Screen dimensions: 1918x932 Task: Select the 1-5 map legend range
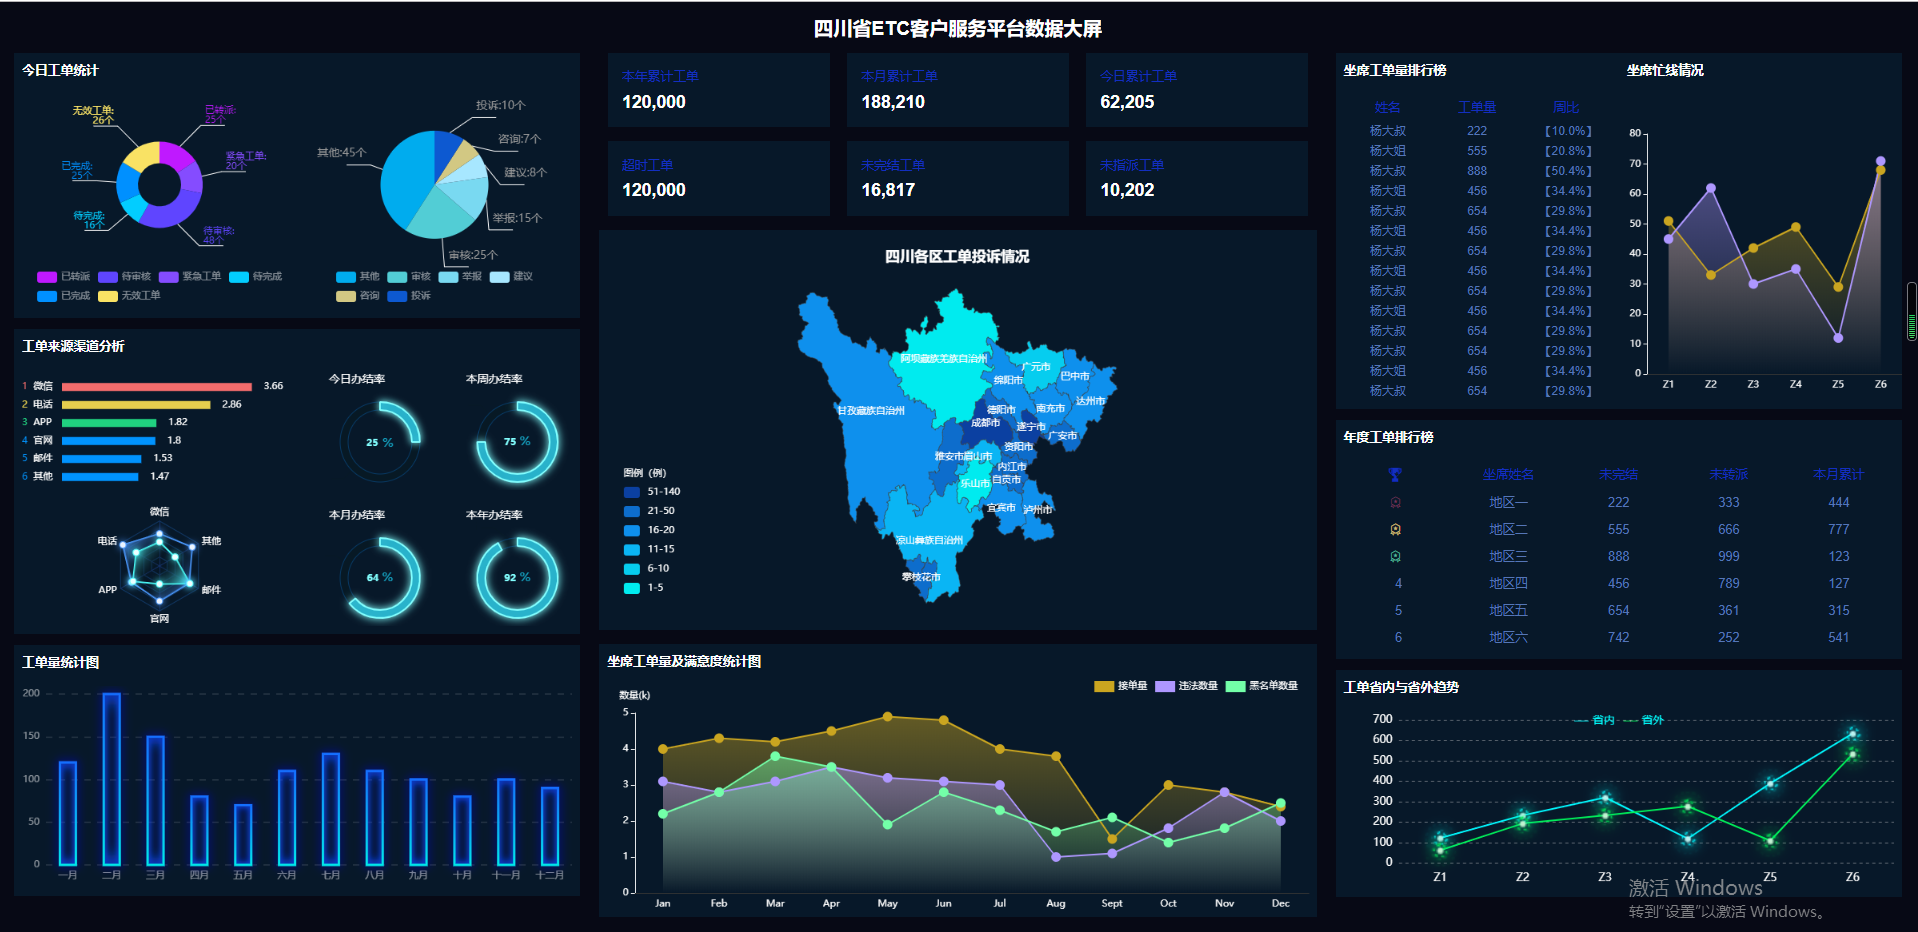(x=632, y=588)
